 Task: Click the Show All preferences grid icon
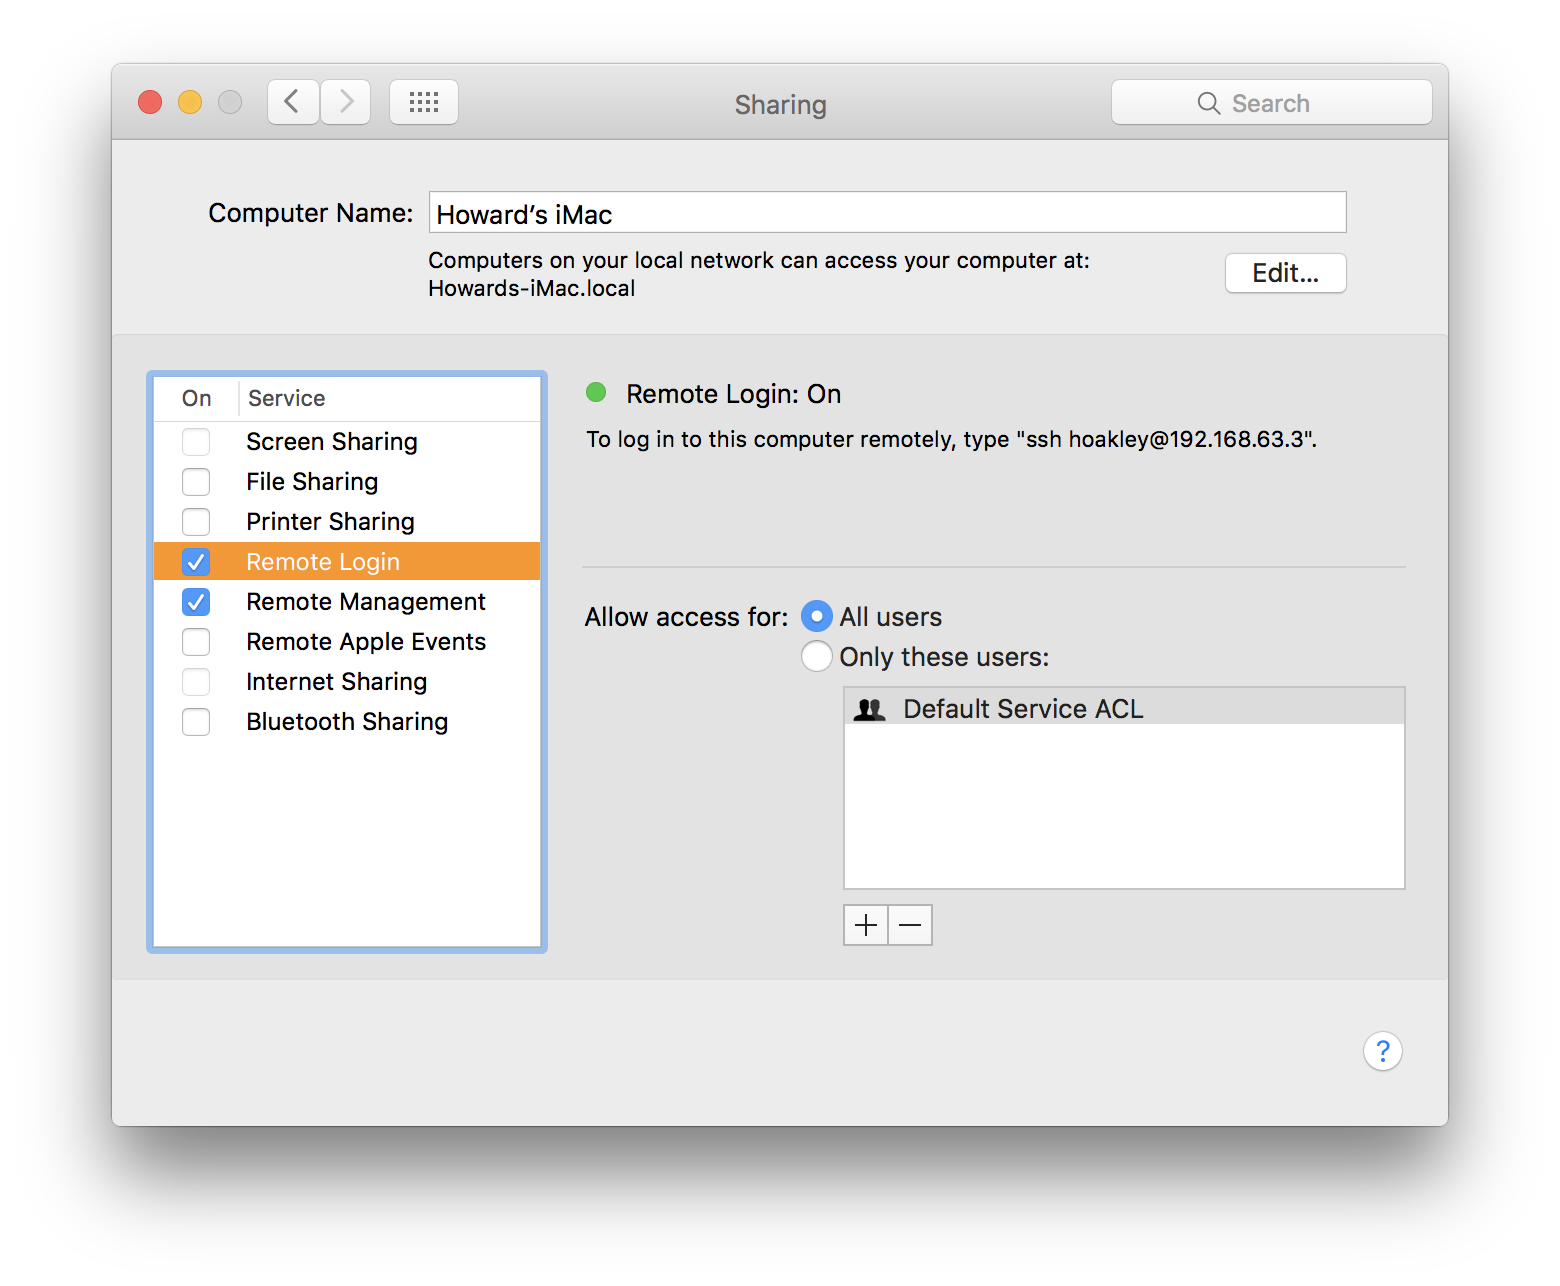[423, 101]
